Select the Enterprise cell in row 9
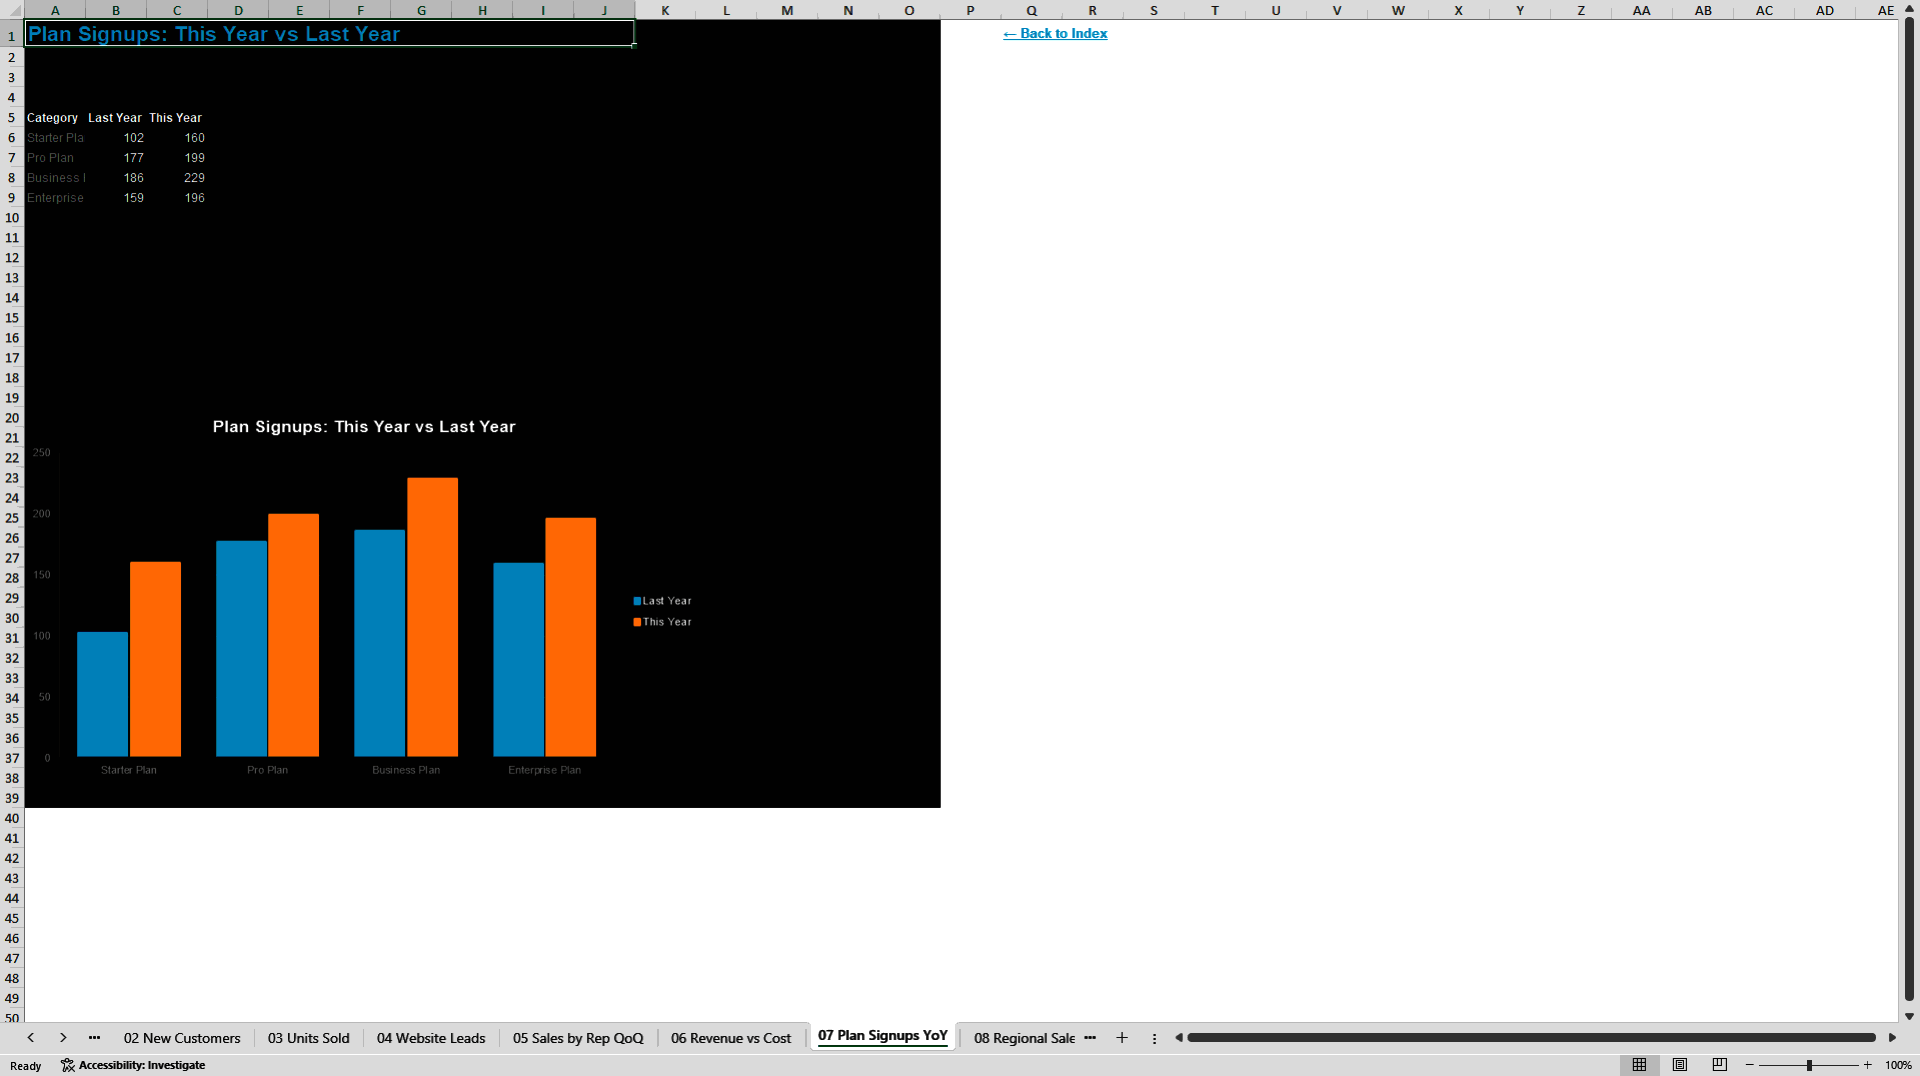The height and width of the screenshot is (1076, 1920). pyautogui.click(x=55, y=198)
